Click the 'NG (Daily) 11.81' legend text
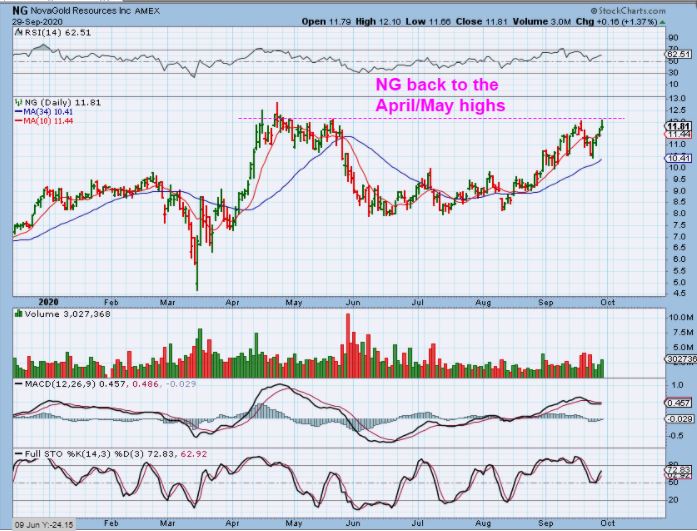Screen dimensions: 697x531 coord(63,102)
